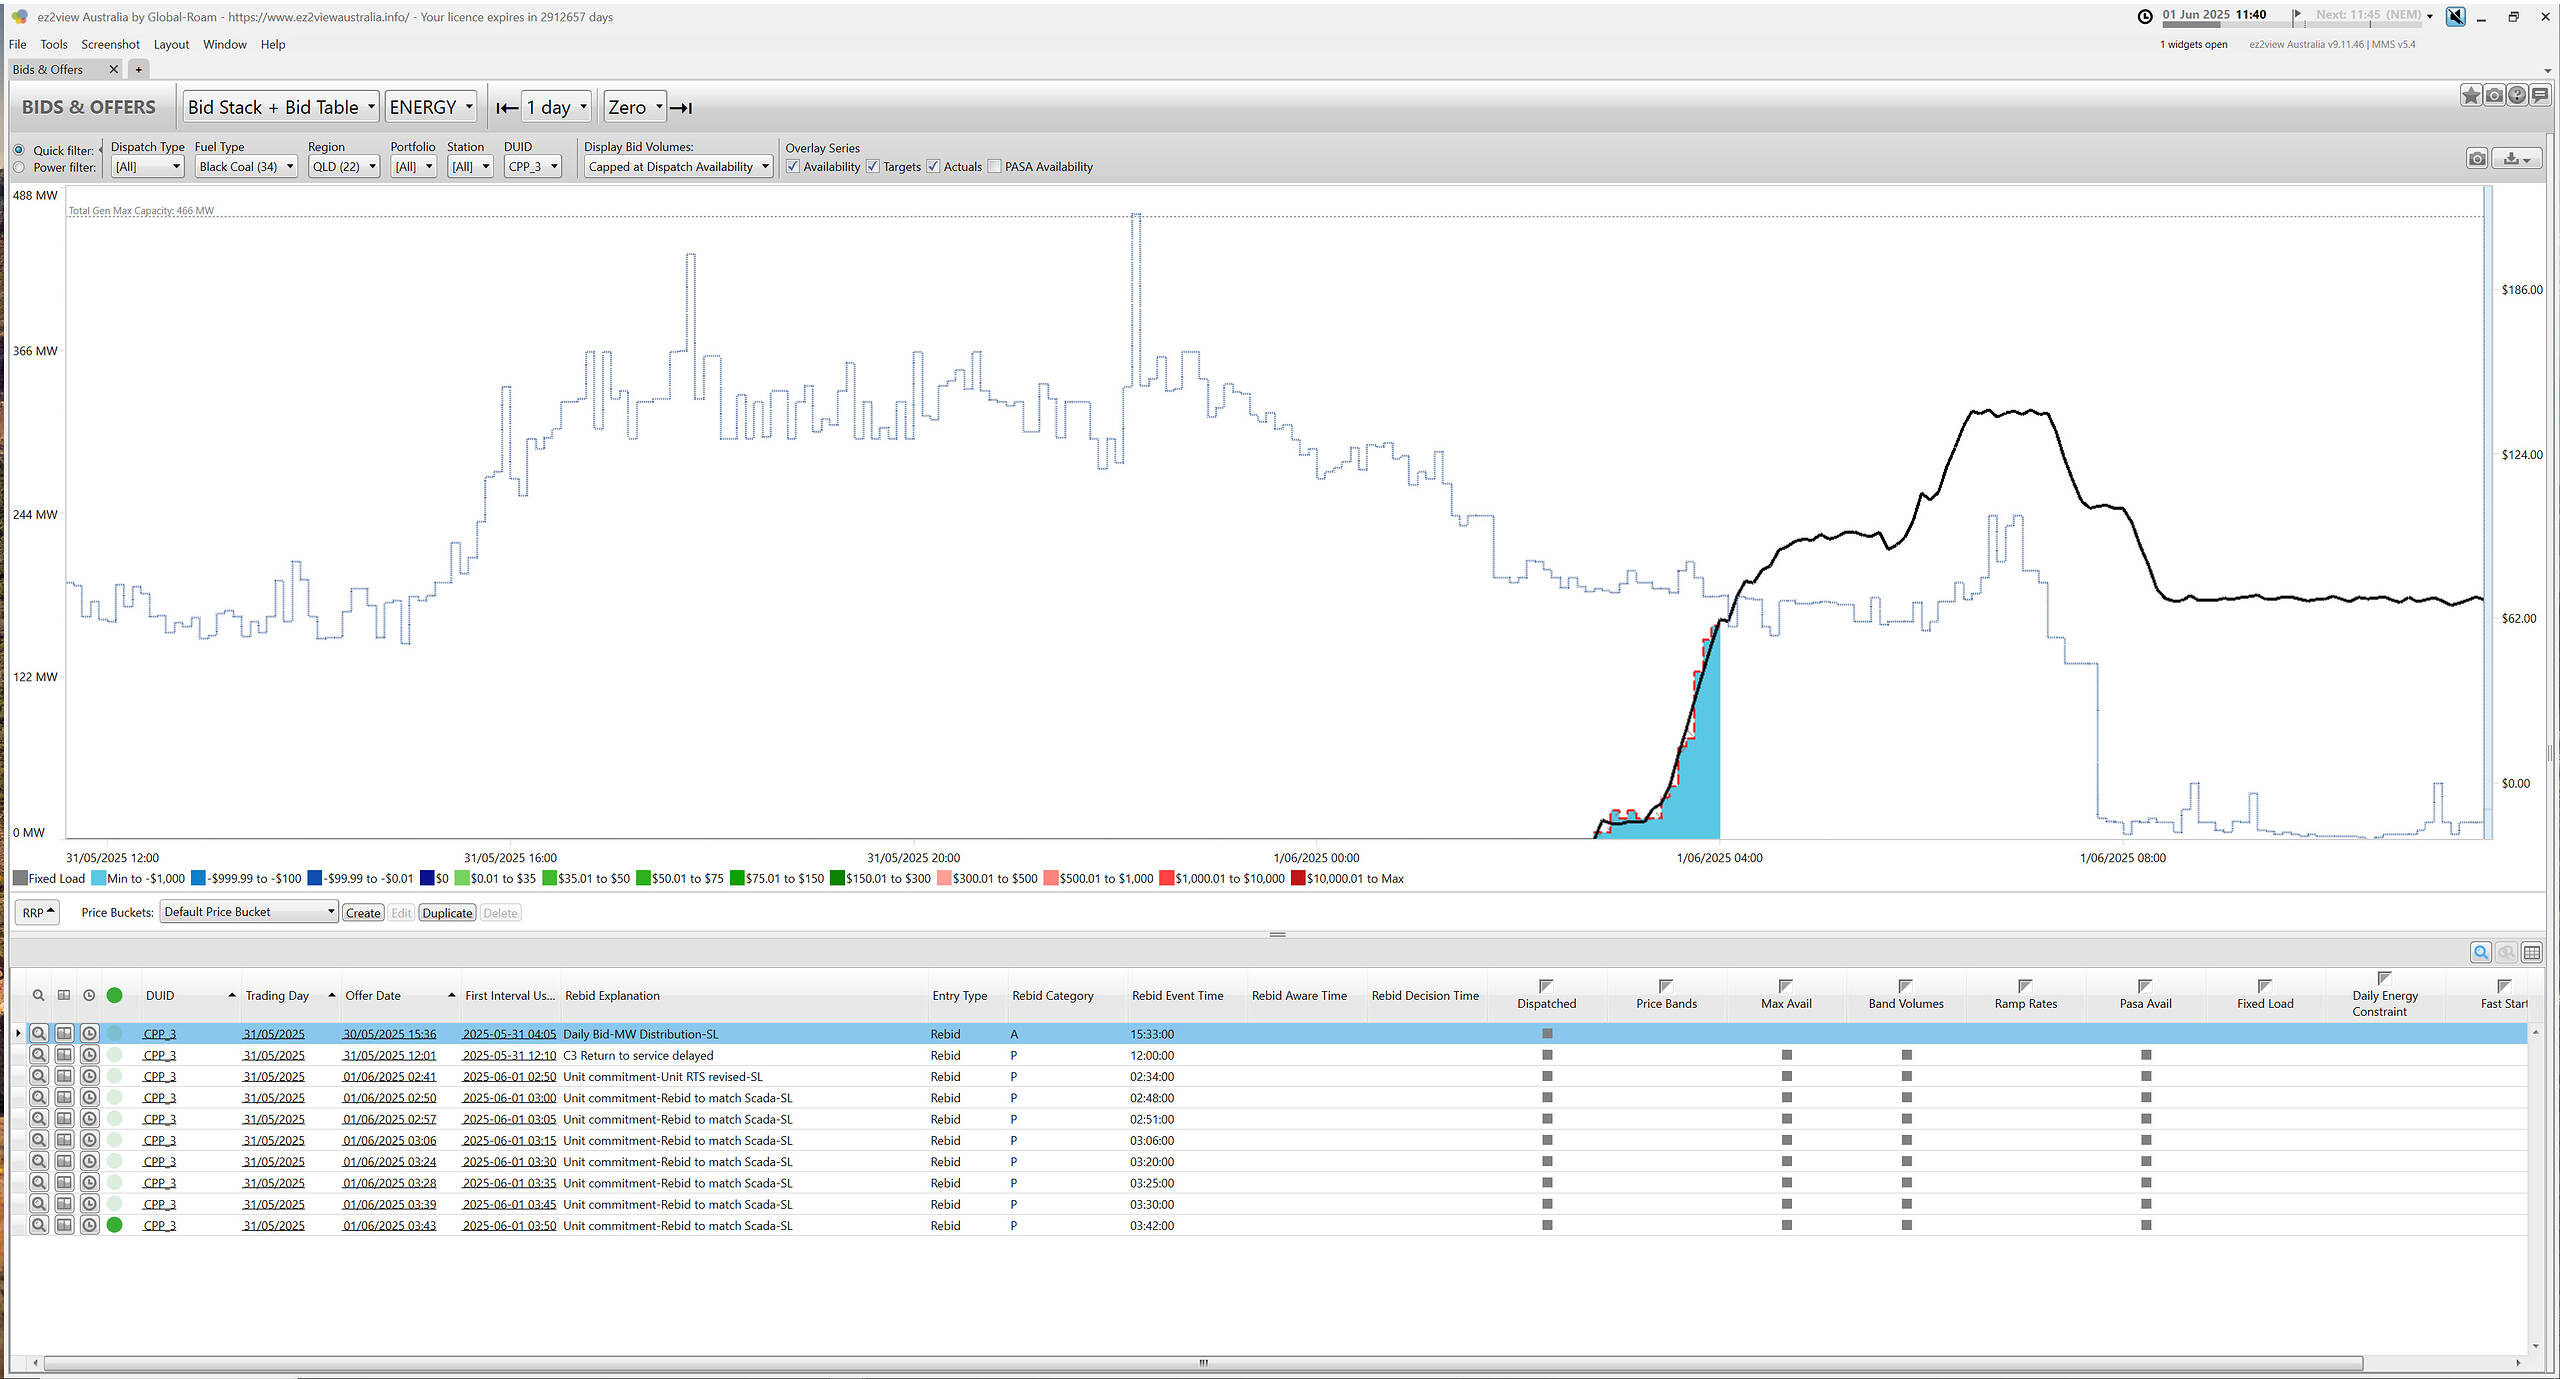Open the Help menu
This screenshot has width=2560, height=1379.
click(273, 45)
